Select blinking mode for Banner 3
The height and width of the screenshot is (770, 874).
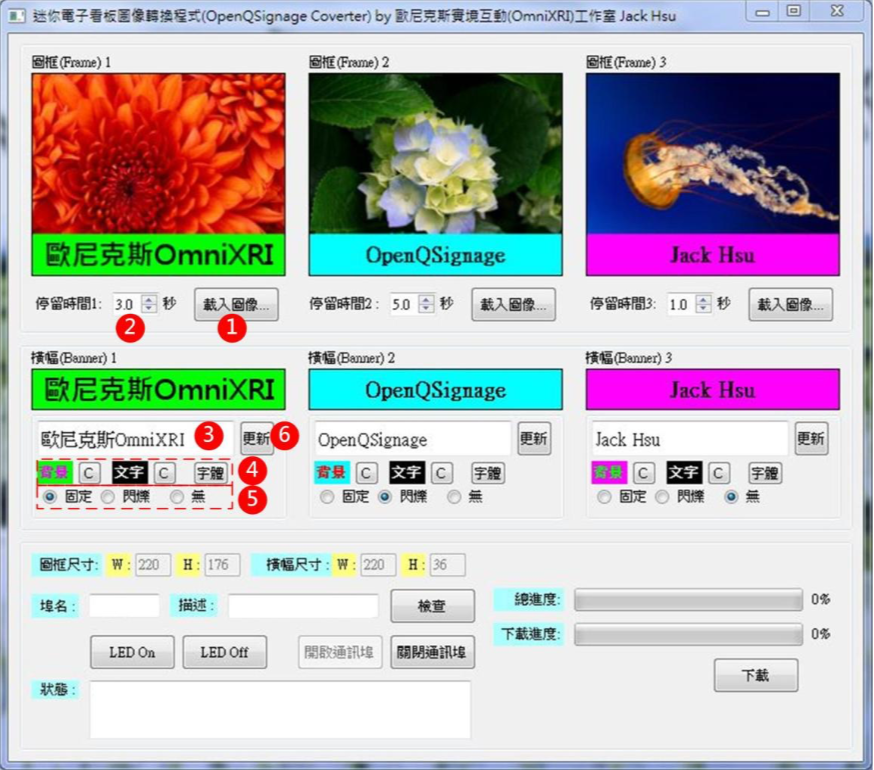pos(662,496)
